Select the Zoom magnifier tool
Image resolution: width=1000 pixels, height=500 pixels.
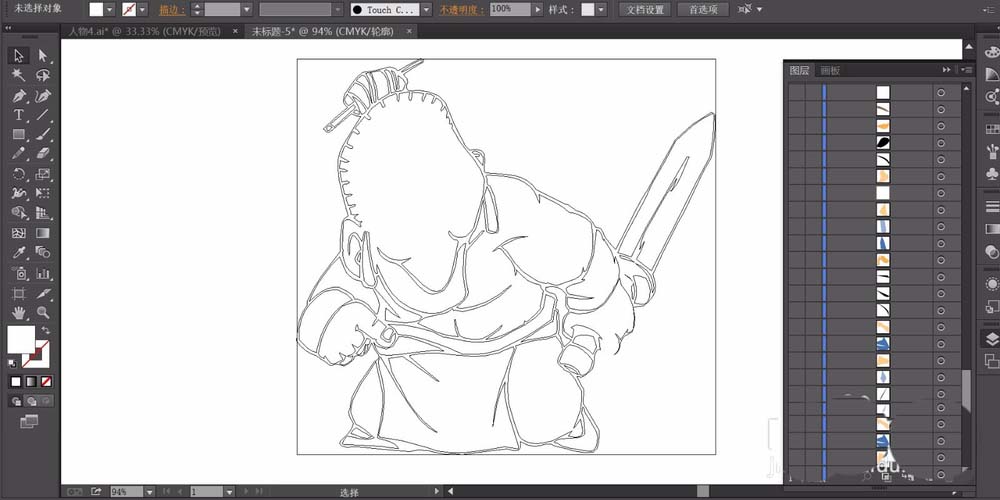(43, 312)
